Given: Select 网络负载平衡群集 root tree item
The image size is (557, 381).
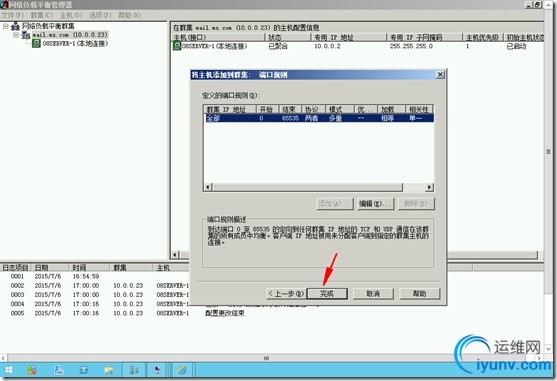Looking at the screenshot, I should click(48, 26).
